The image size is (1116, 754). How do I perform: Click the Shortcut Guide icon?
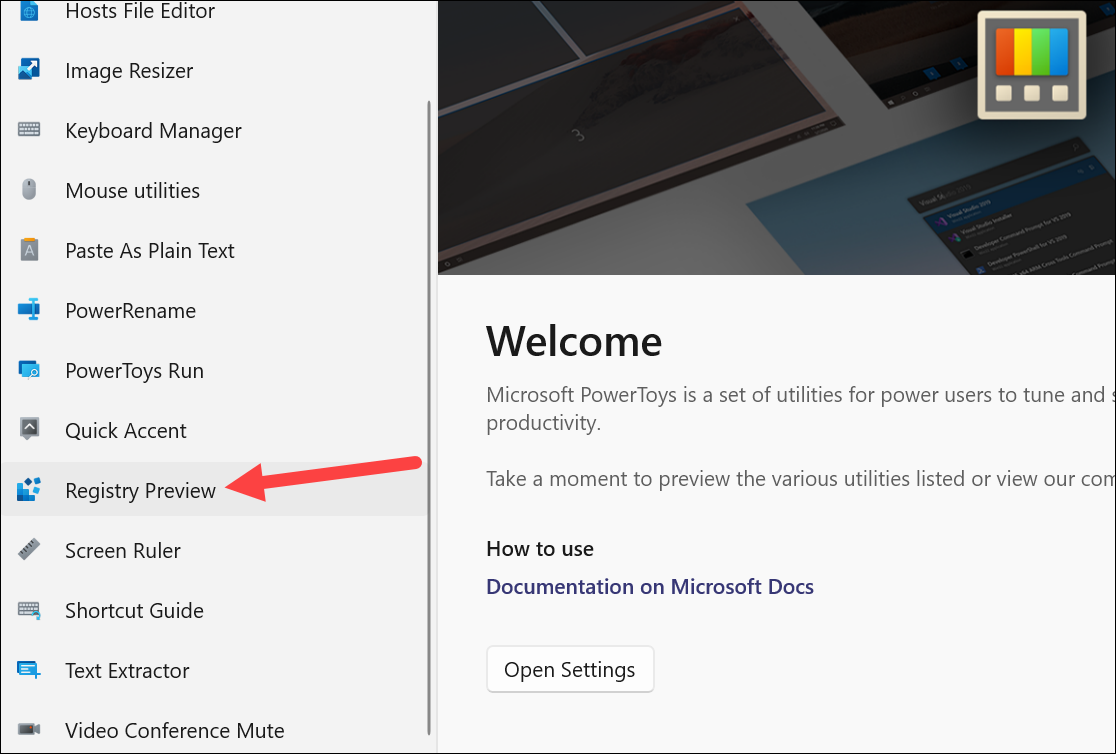coord(29,609)
